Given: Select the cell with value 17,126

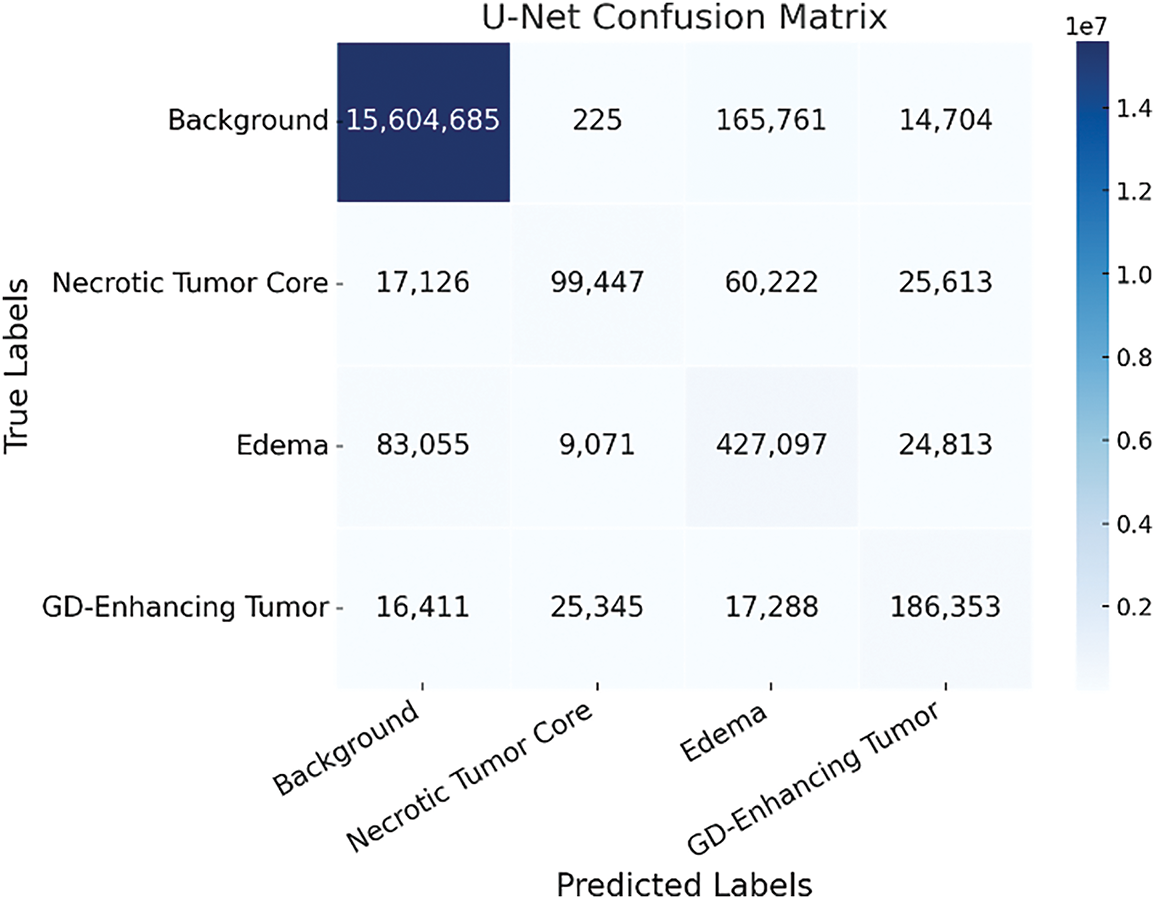Looking at the screenshot, I should pos(424,284).
